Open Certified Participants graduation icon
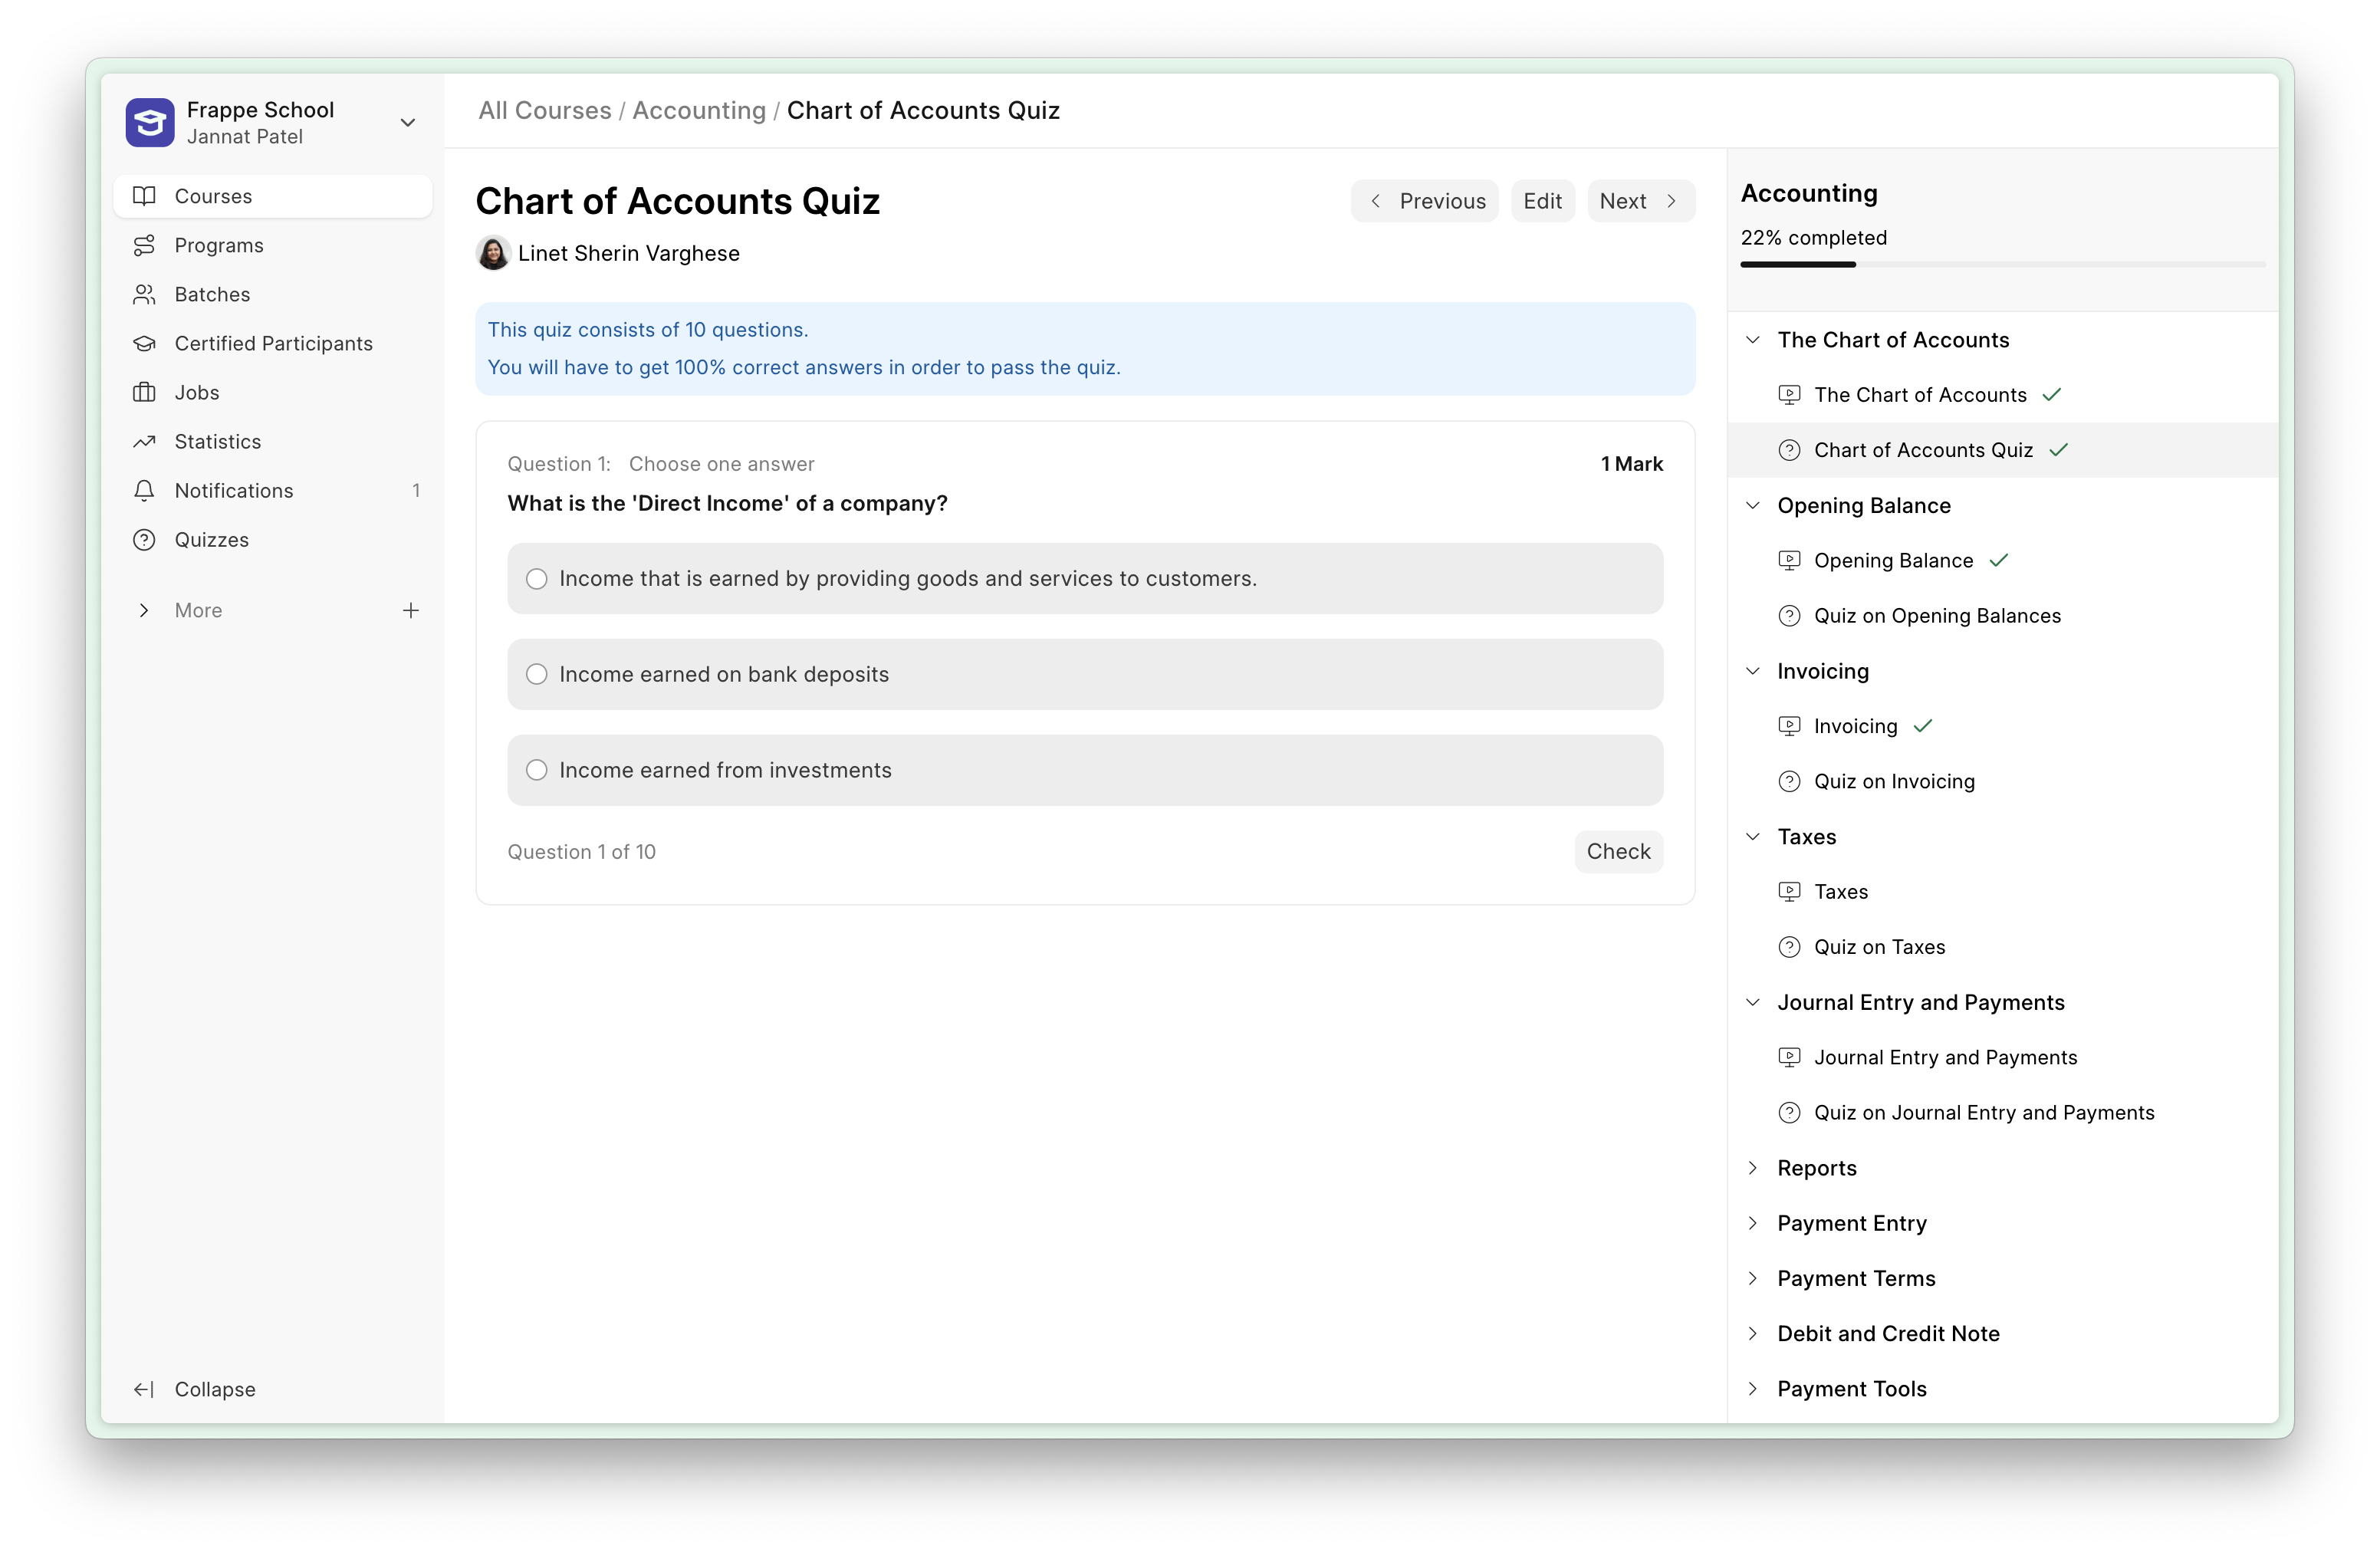2380x1552 pixels. 144,343
